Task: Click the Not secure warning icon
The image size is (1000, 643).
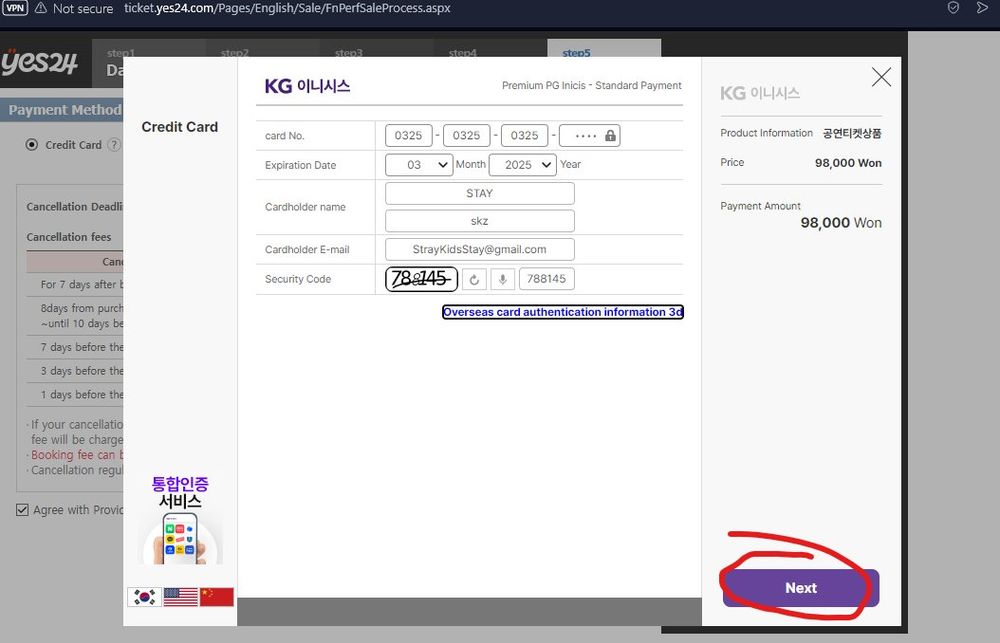Action: tap(41, 8)
